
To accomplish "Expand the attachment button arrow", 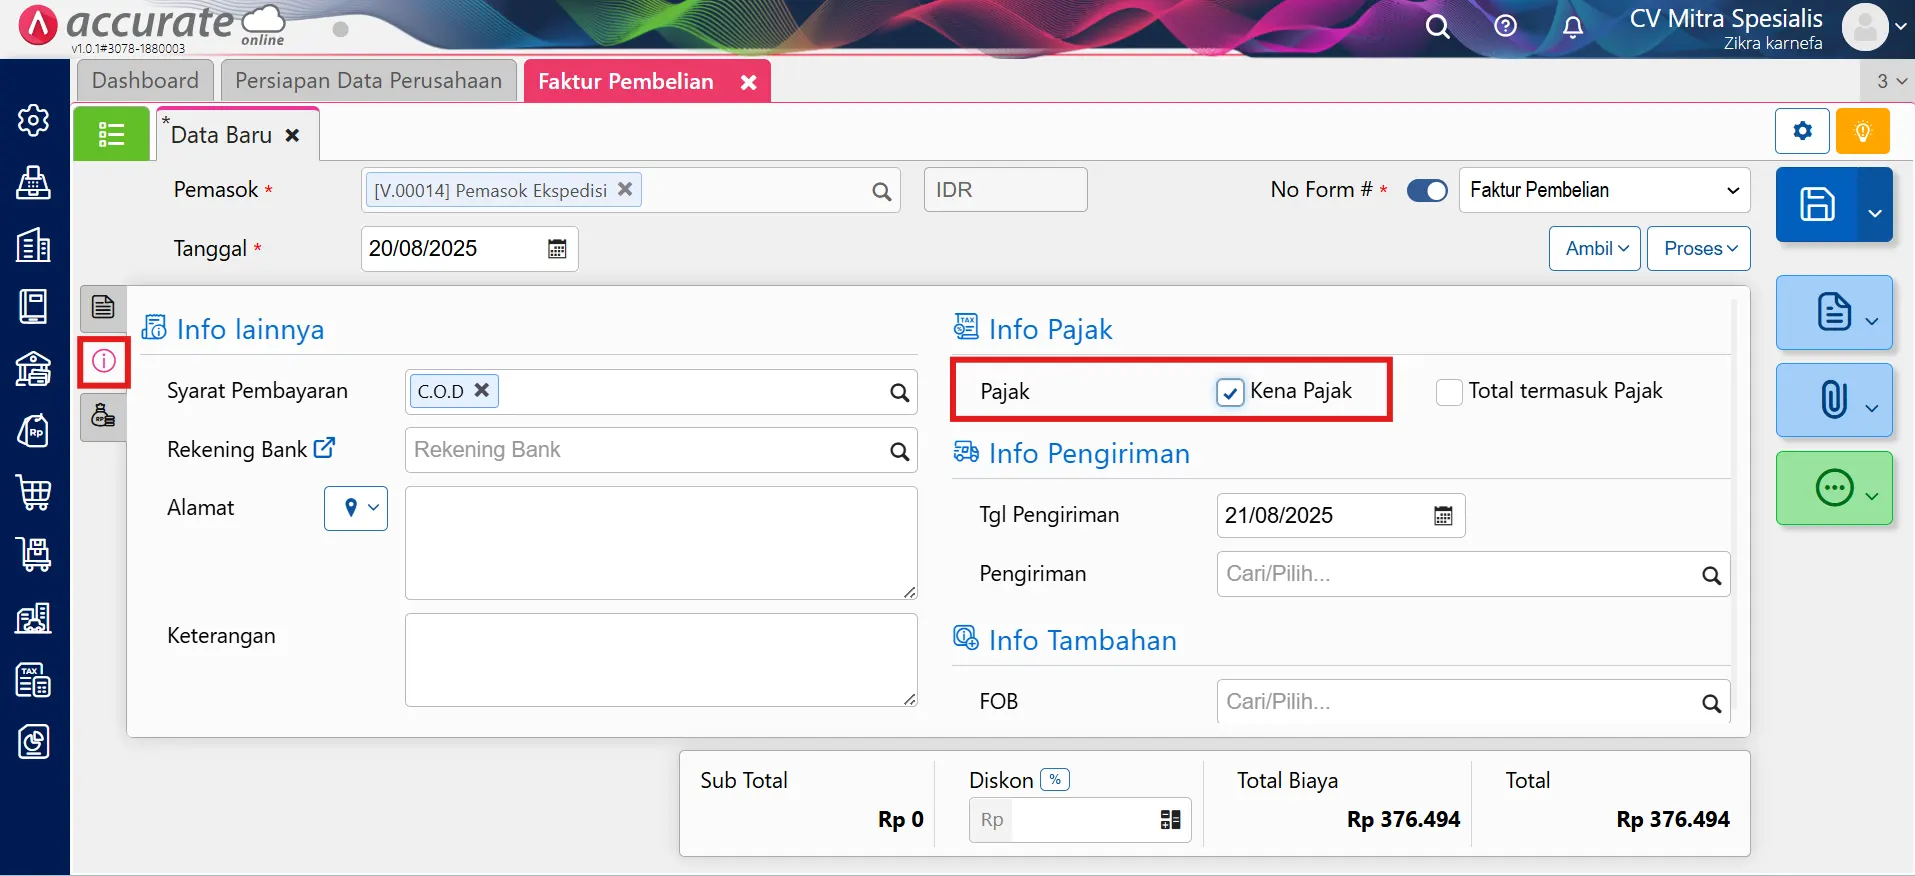I will pos(1872,408).
